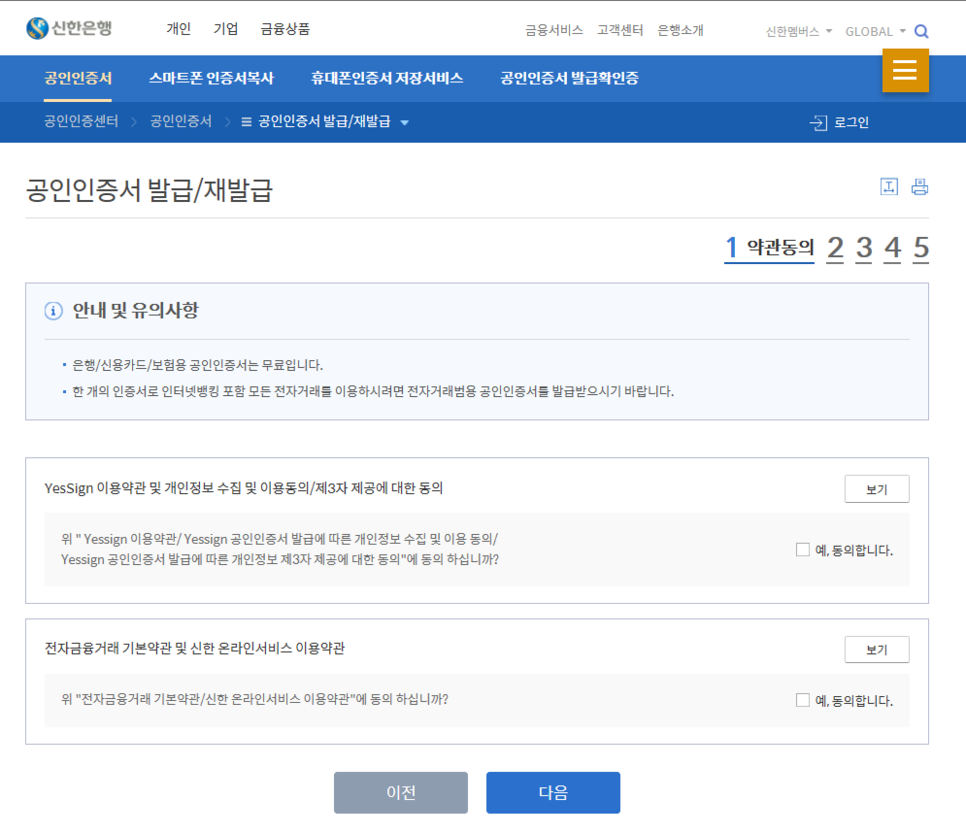
Task: Click the 공인인증서 발급/재발급 page heading
Action: 149,190
